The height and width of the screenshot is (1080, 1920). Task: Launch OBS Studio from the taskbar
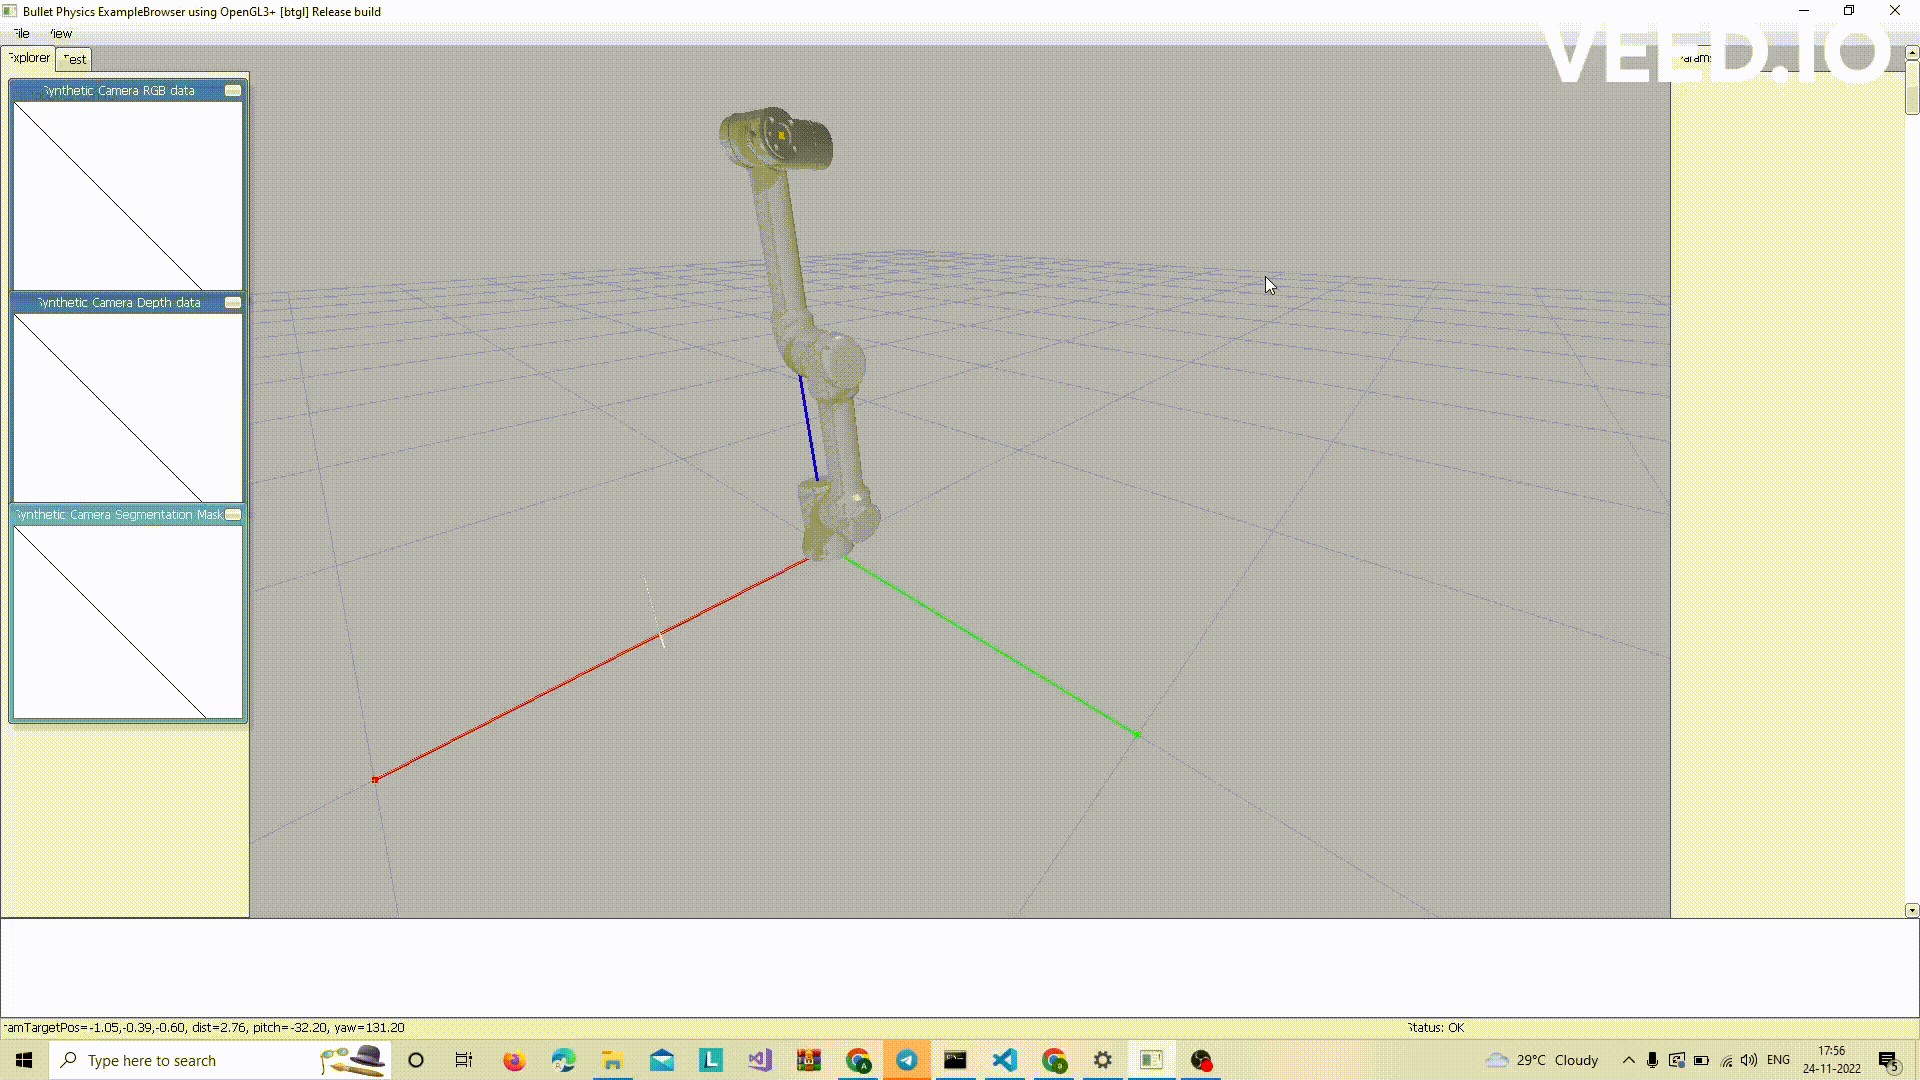[1200, 1060]
